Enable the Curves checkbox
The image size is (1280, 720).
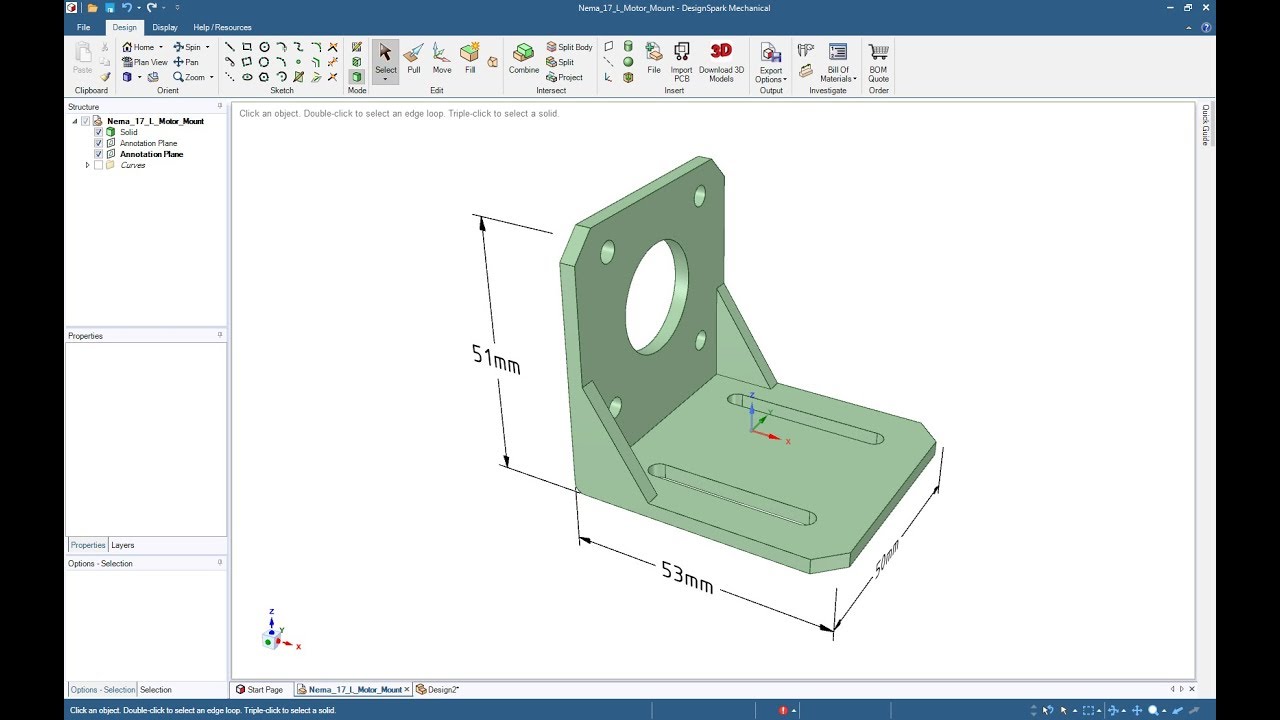(x=98, y=165)
